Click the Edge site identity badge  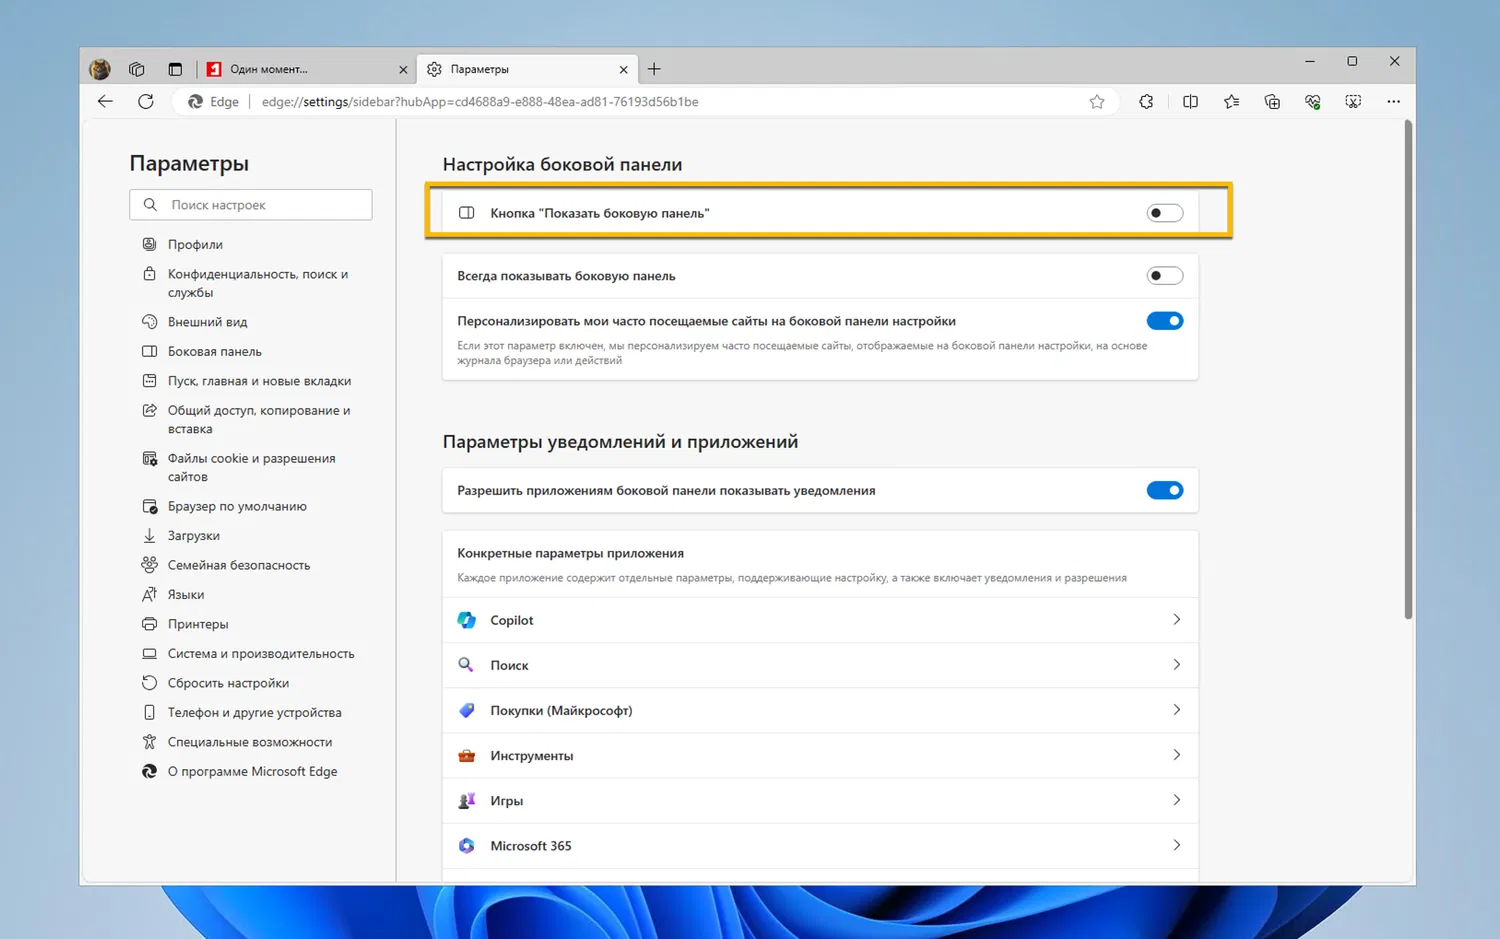[213, 101]
